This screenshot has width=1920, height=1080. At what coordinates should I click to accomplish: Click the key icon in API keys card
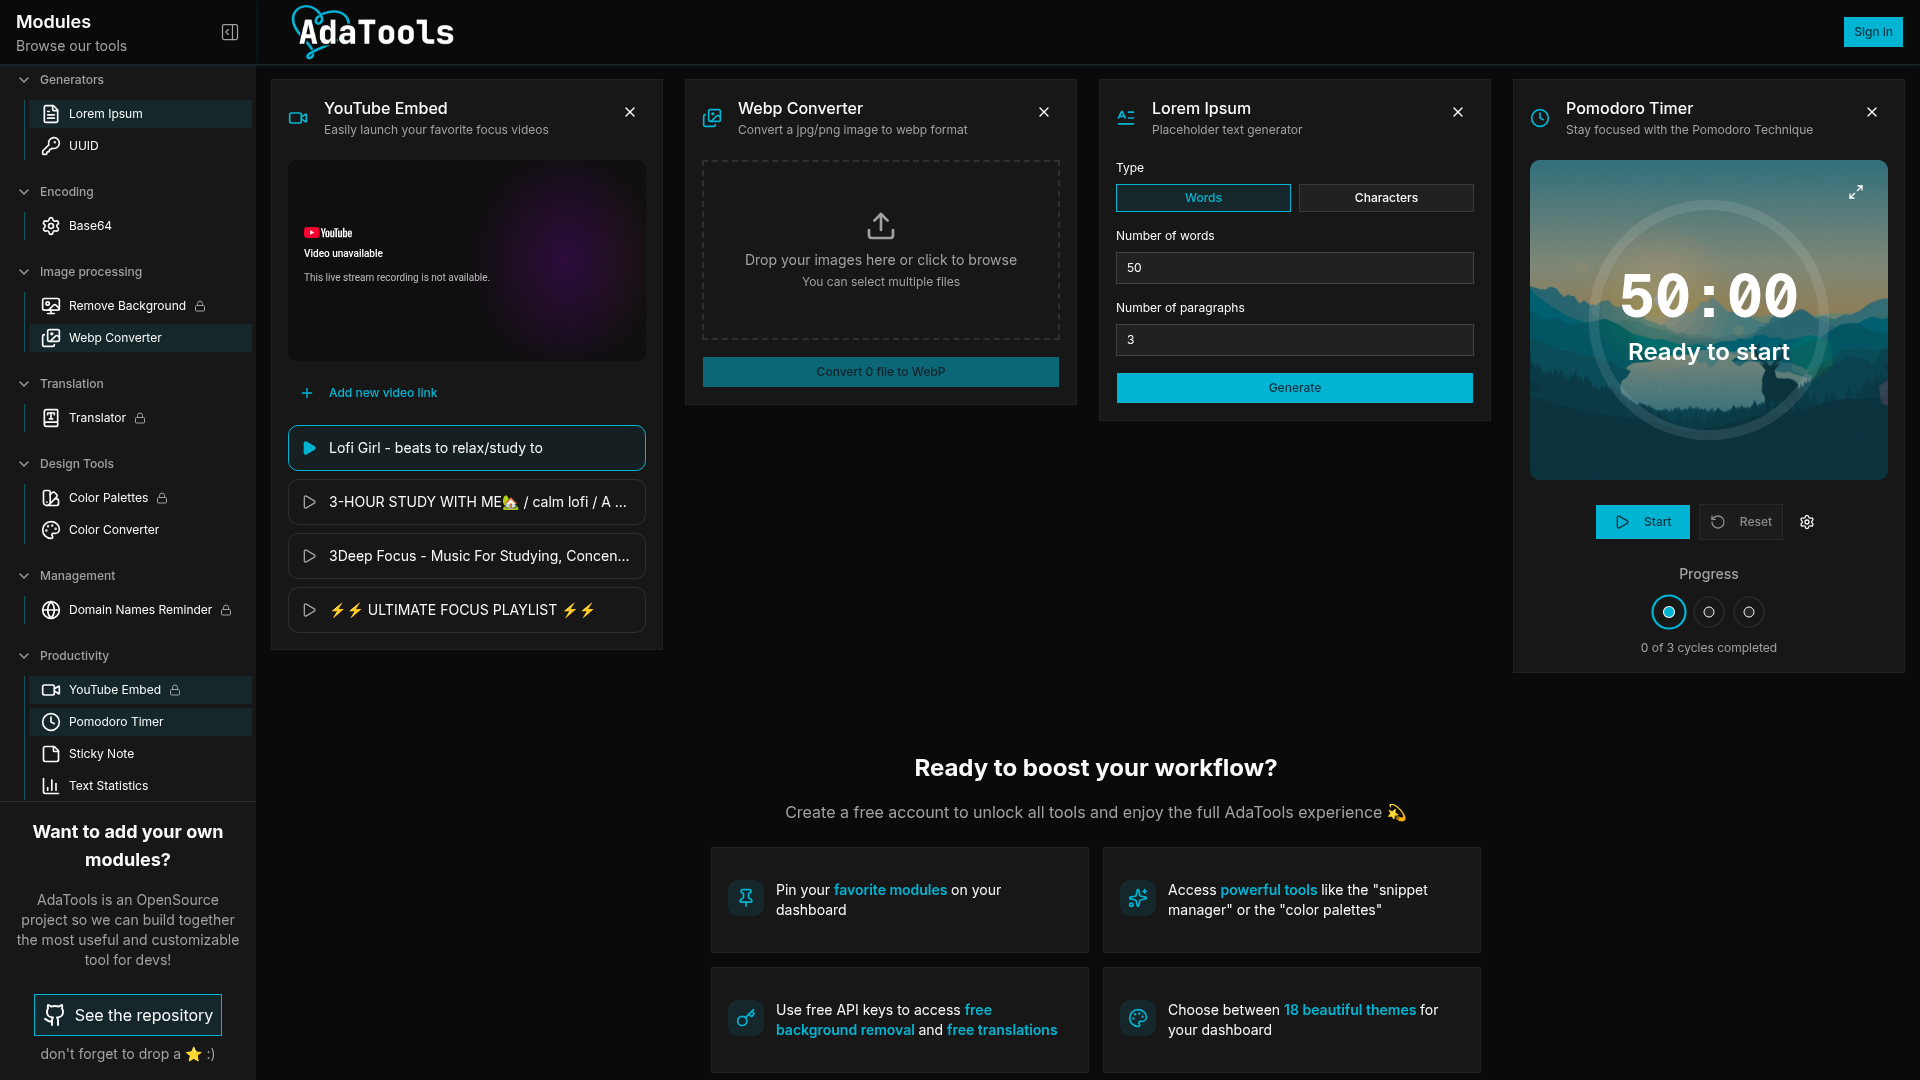pos(746,1019)
